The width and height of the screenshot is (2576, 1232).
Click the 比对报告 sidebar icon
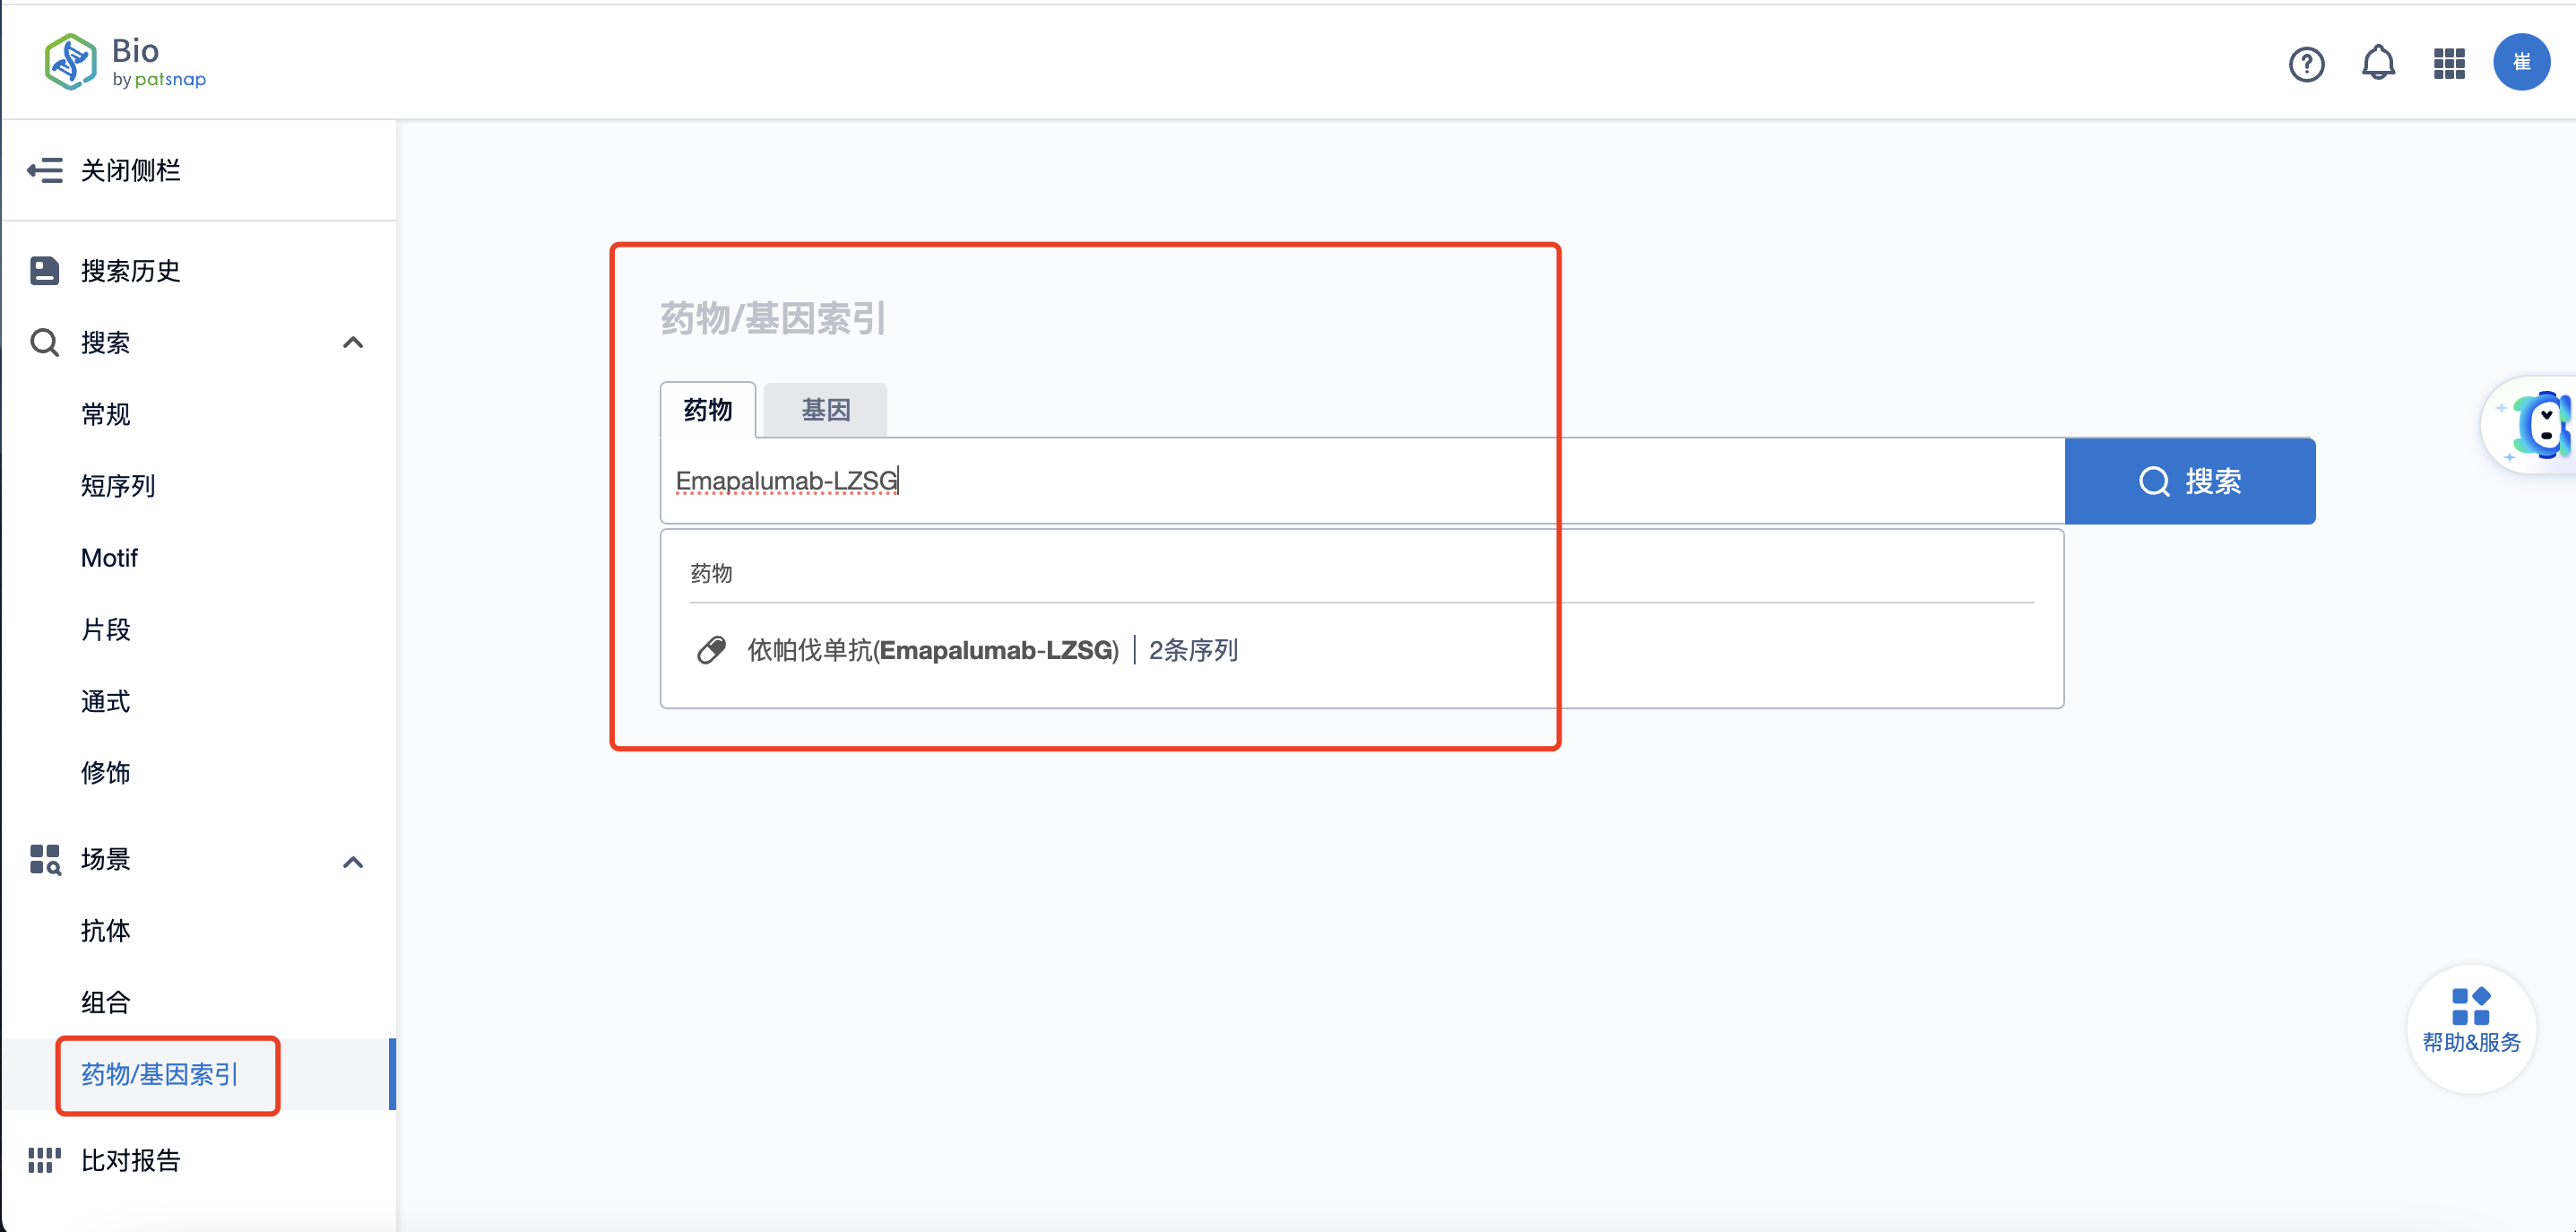point(43,1160)
